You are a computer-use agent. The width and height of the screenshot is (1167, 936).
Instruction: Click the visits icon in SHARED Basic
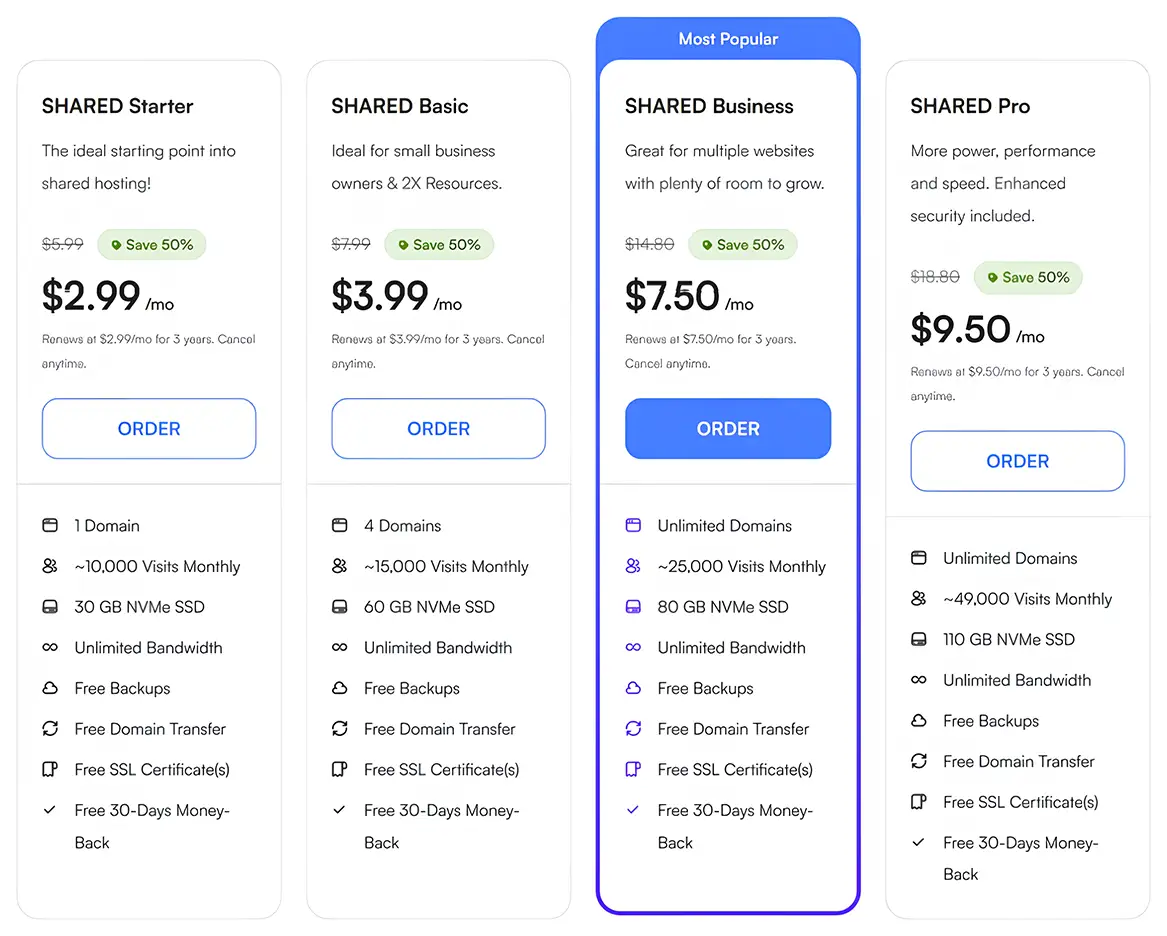click(340, 567)
